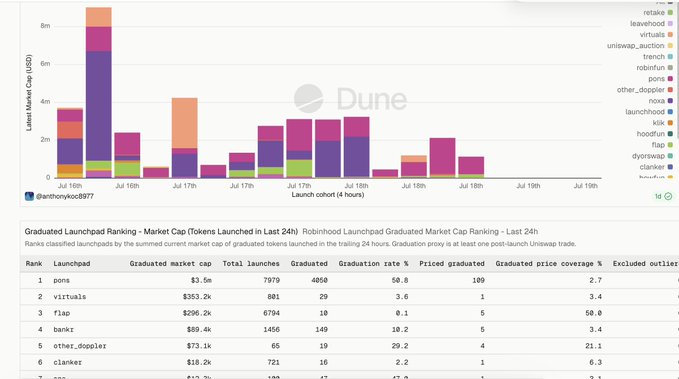Viewport: 679px width, 379px height.
Task: Click graduated count 4050
Action: [x=319, y=280]
